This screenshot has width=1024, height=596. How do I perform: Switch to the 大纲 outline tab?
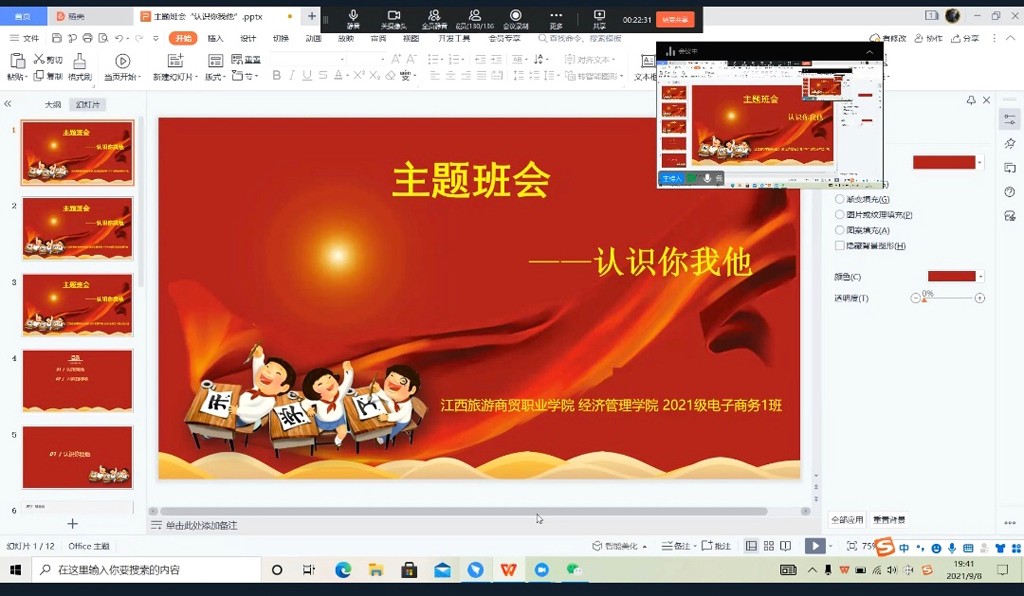[52, 104]
